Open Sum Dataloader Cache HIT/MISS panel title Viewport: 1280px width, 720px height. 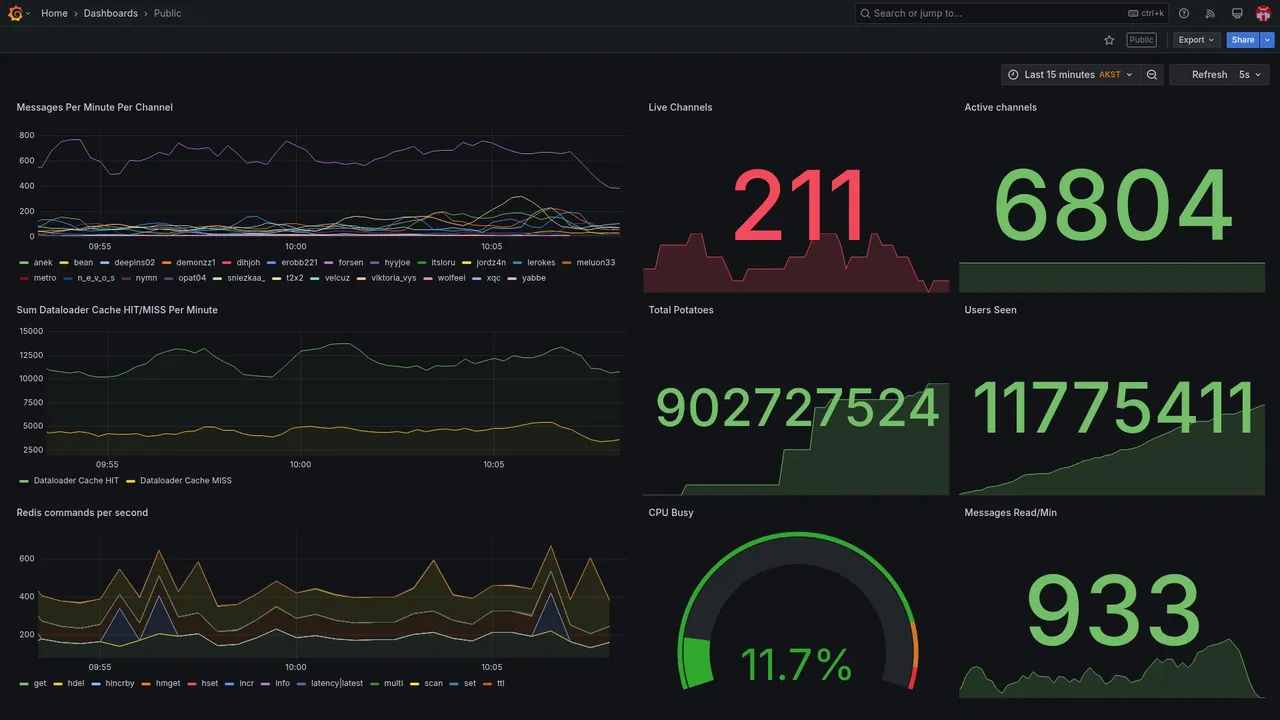pos(117,310)
